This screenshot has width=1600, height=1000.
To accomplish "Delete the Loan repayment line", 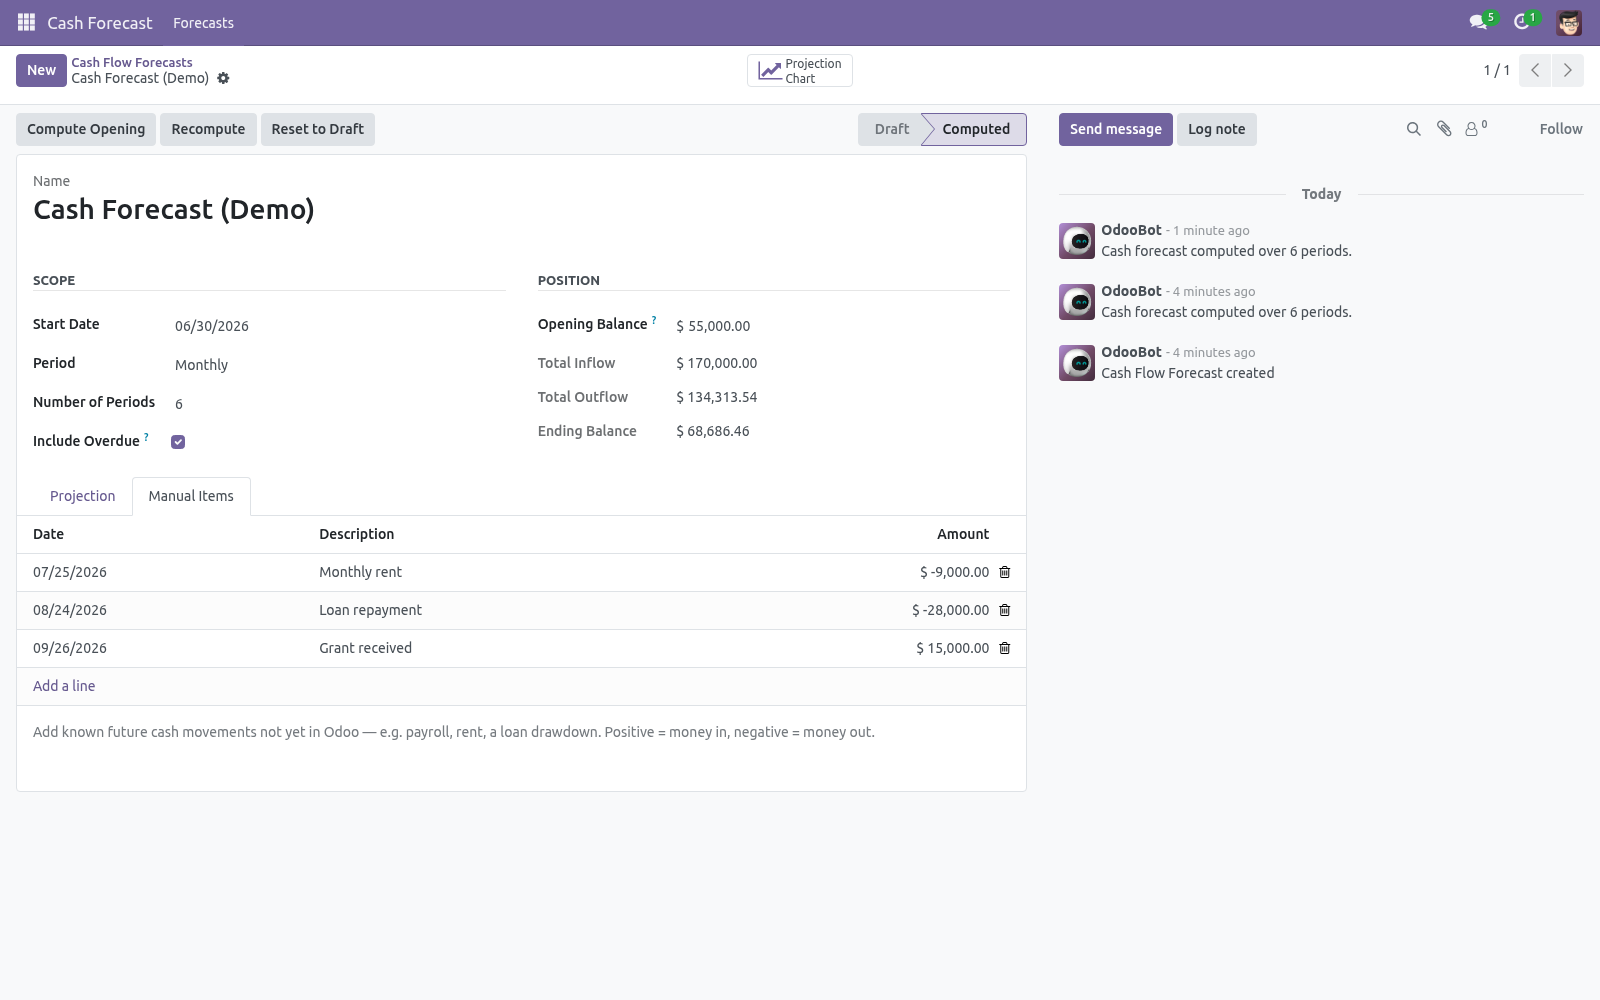I will pyautogui.click(x=1005, y=610).
